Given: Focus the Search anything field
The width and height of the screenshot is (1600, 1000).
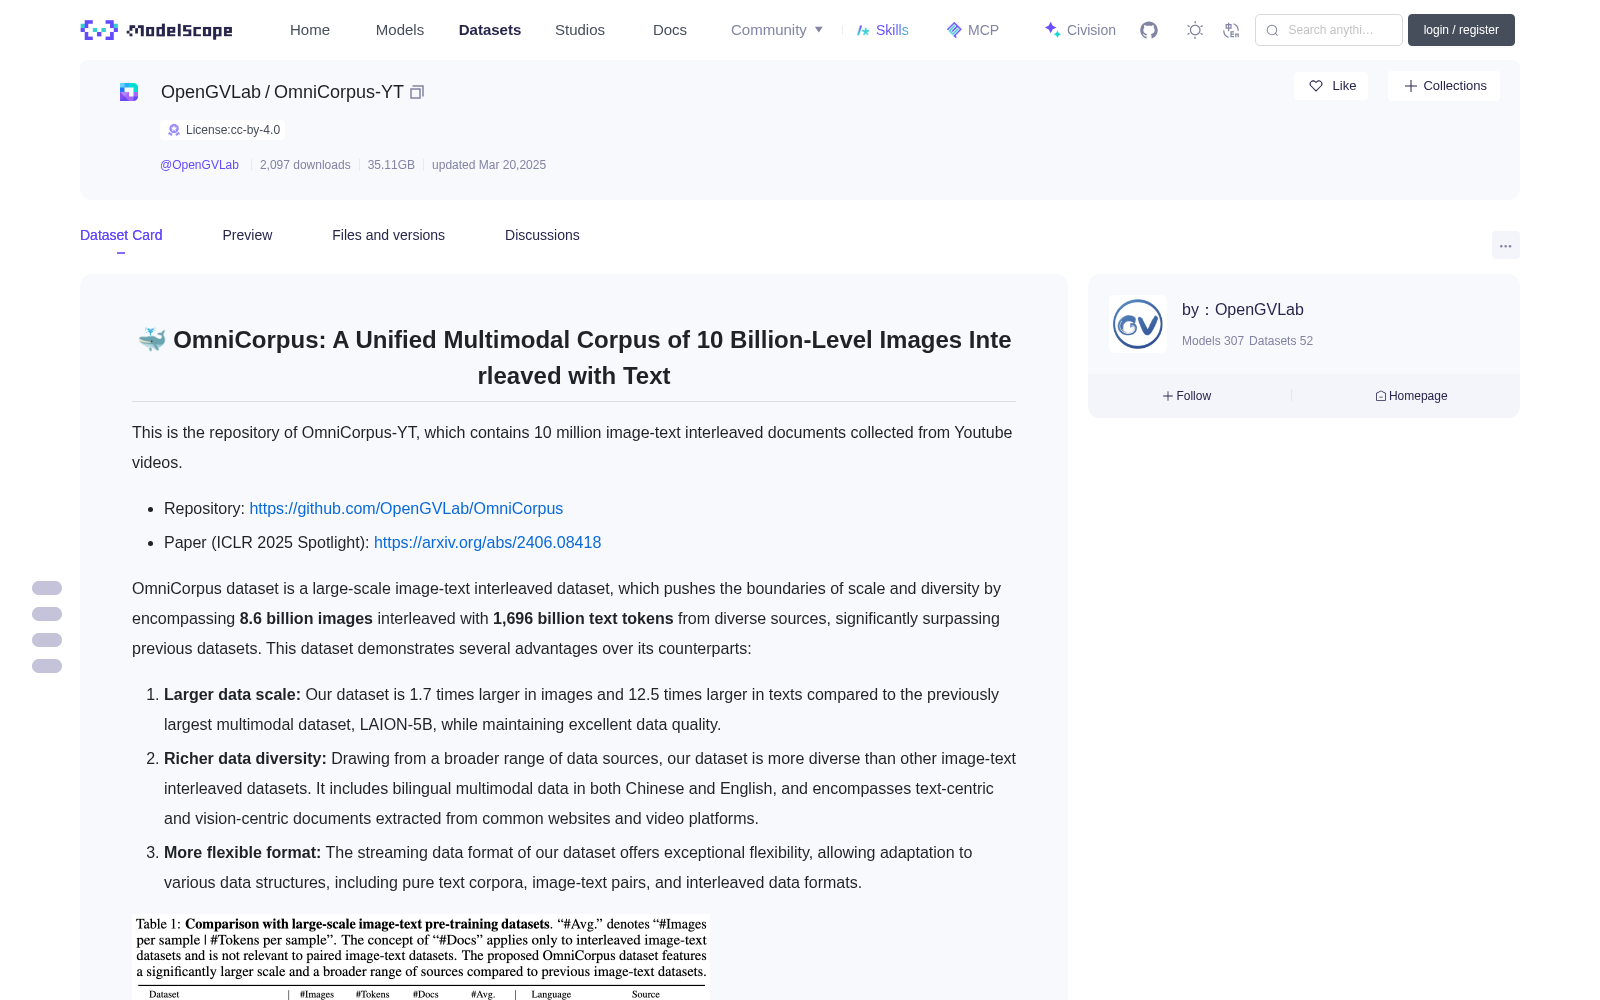Looking at the screenshot, I should pos(1329,30).
